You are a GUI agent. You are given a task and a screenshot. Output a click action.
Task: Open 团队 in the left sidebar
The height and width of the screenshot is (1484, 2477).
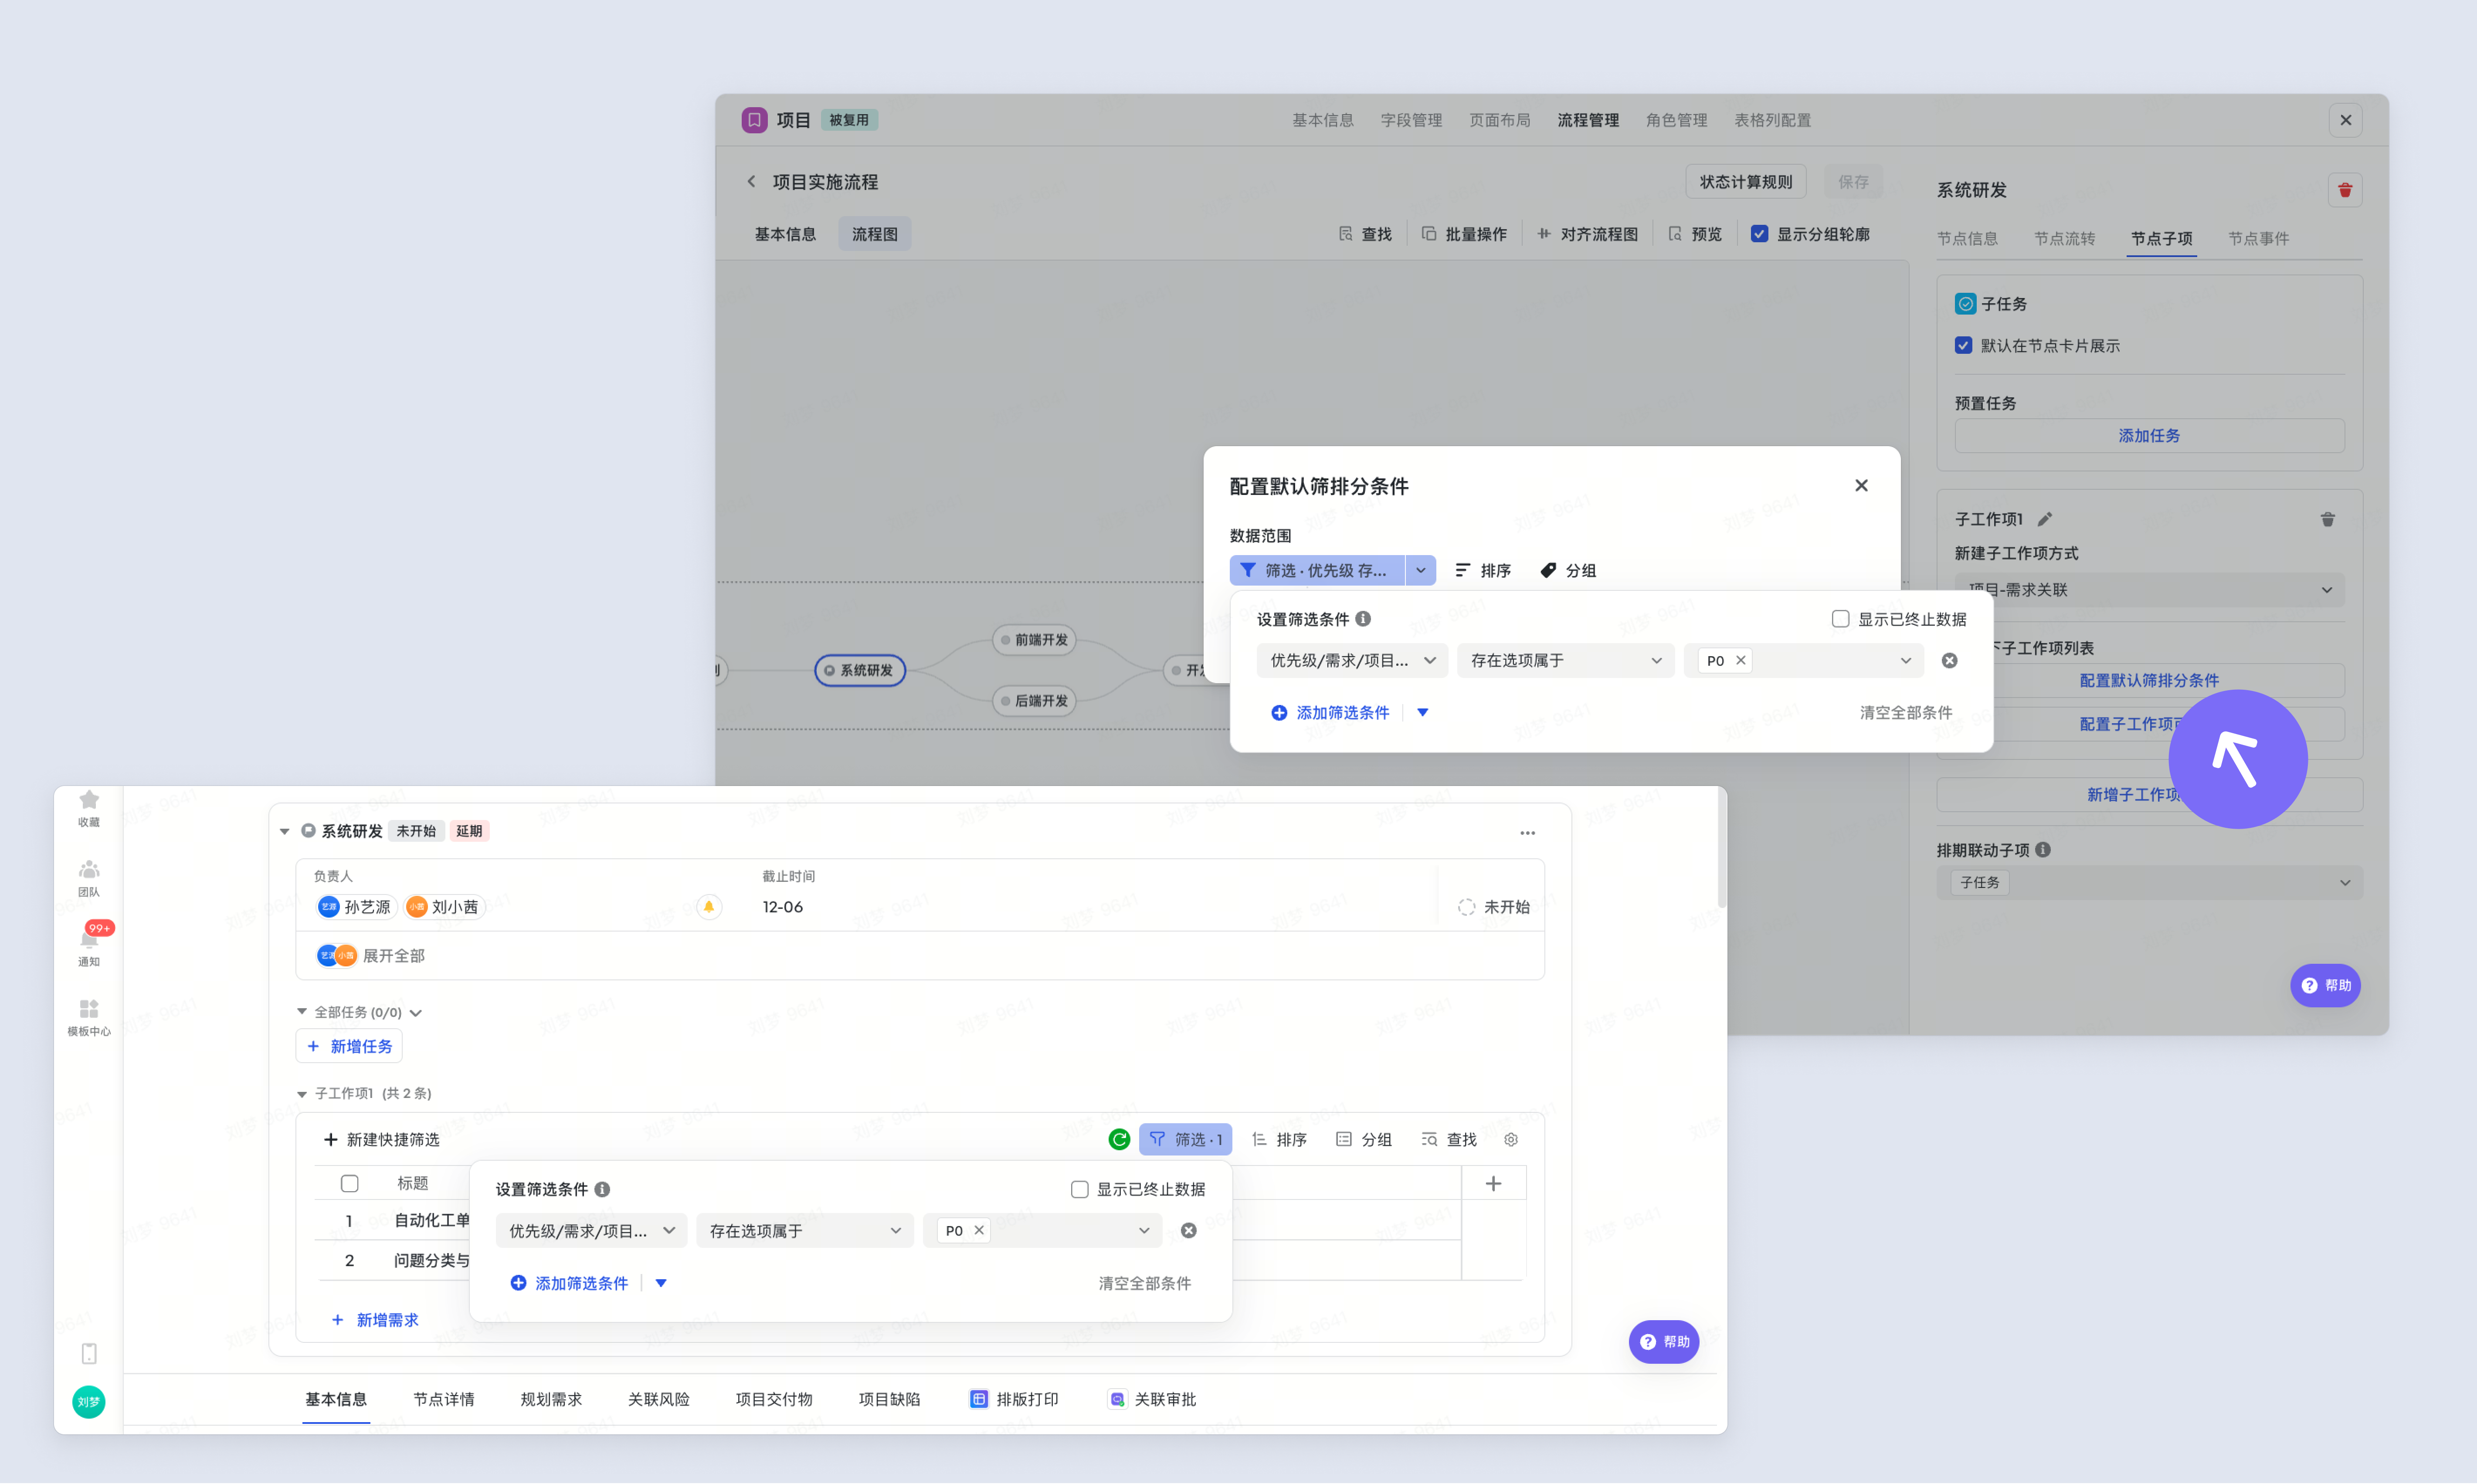point(89,878)
